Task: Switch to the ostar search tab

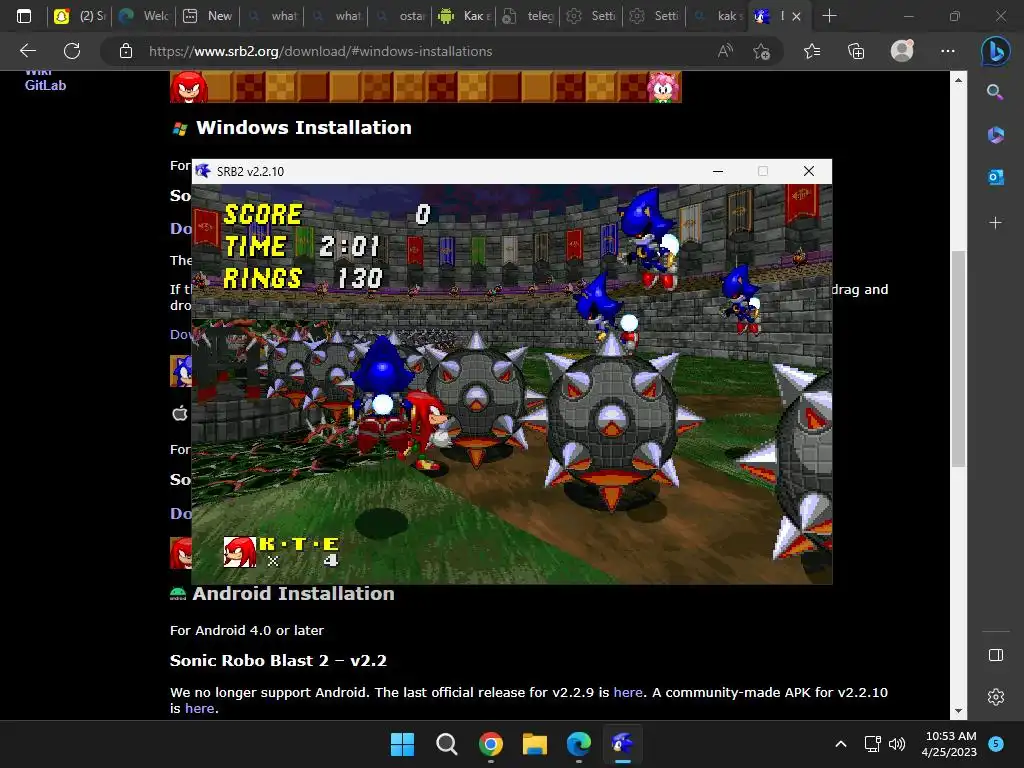Action: pos(400,16)
